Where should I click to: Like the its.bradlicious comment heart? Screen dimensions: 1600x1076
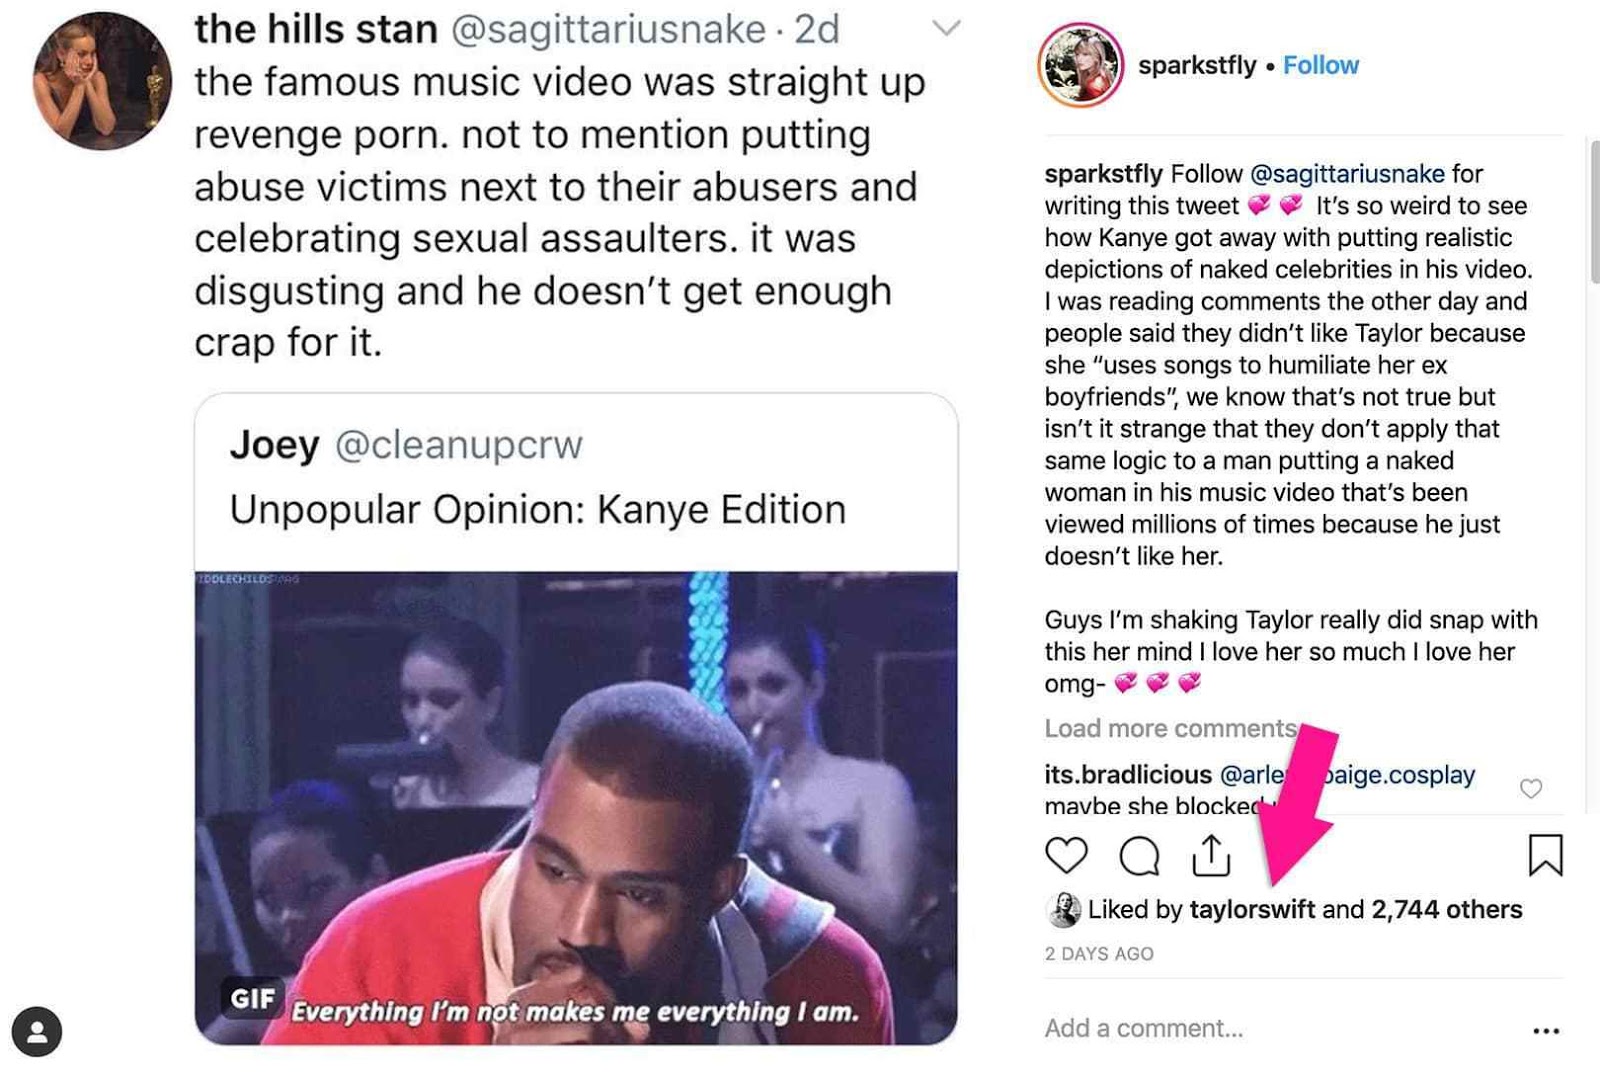tap(1531, 788)
